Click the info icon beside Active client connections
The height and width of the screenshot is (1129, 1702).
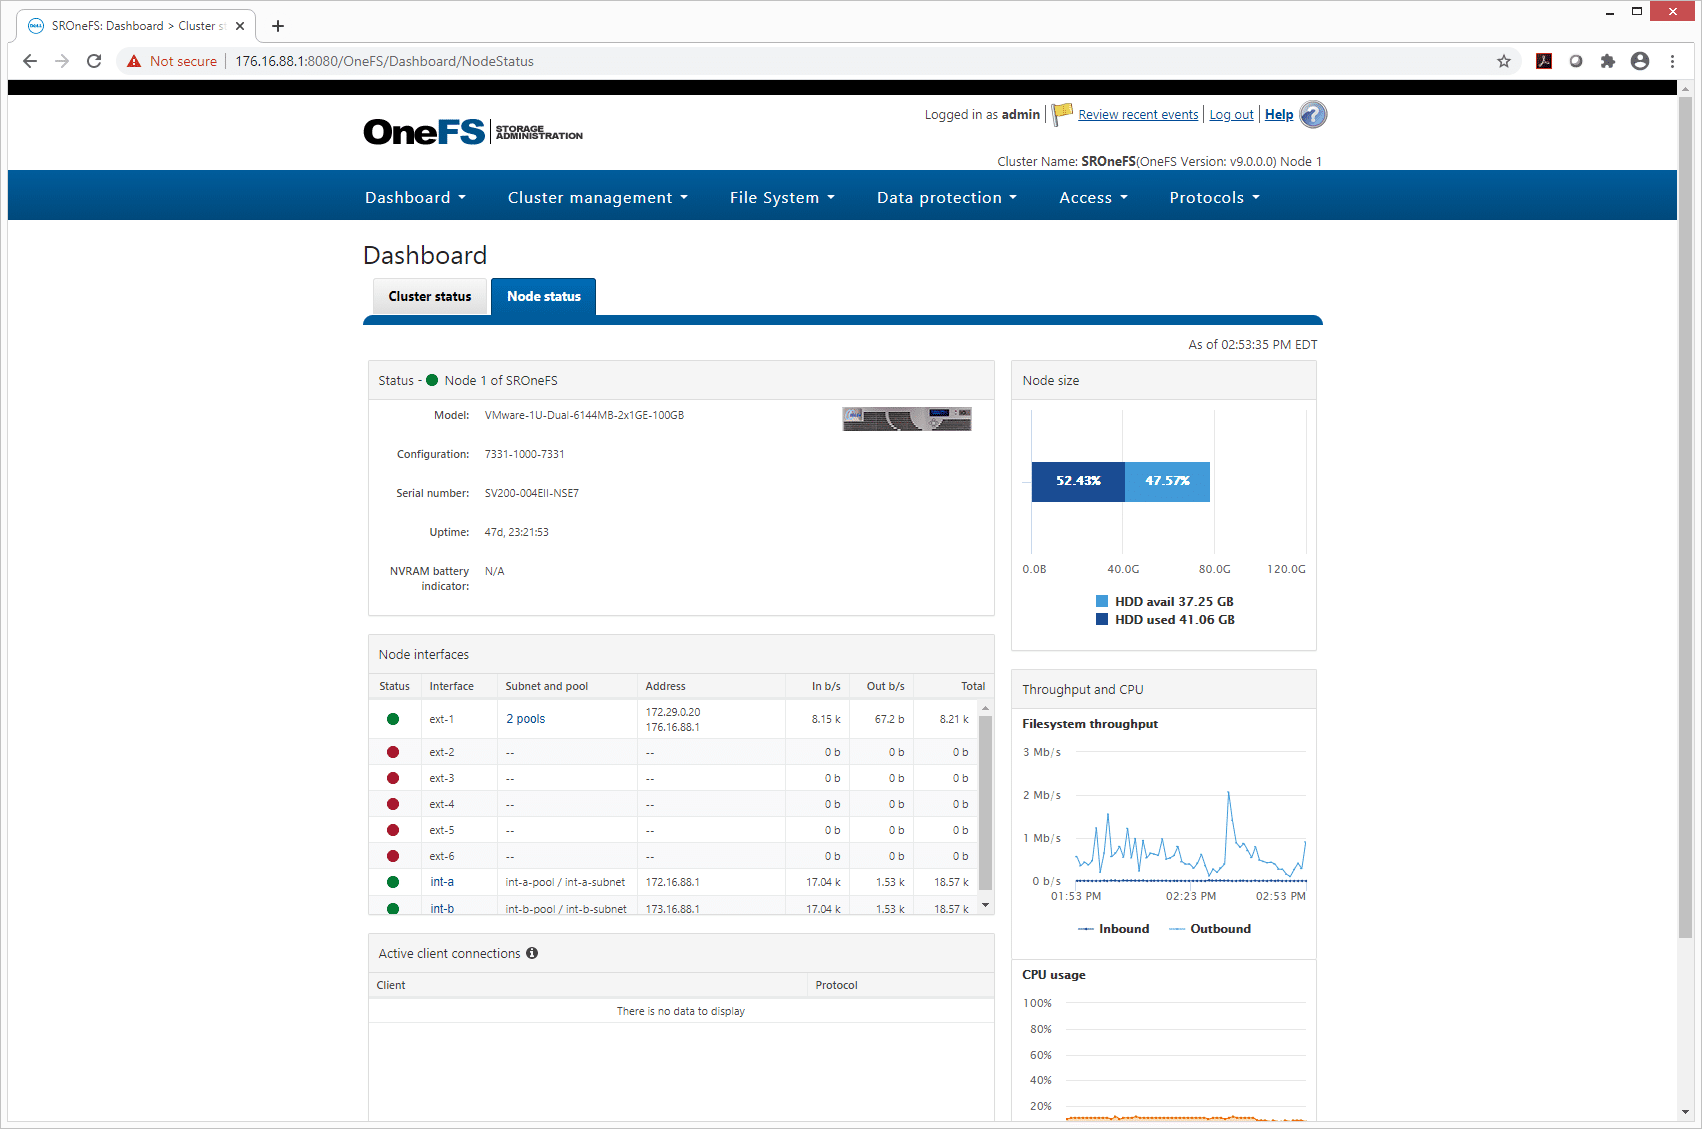(532, 953)
